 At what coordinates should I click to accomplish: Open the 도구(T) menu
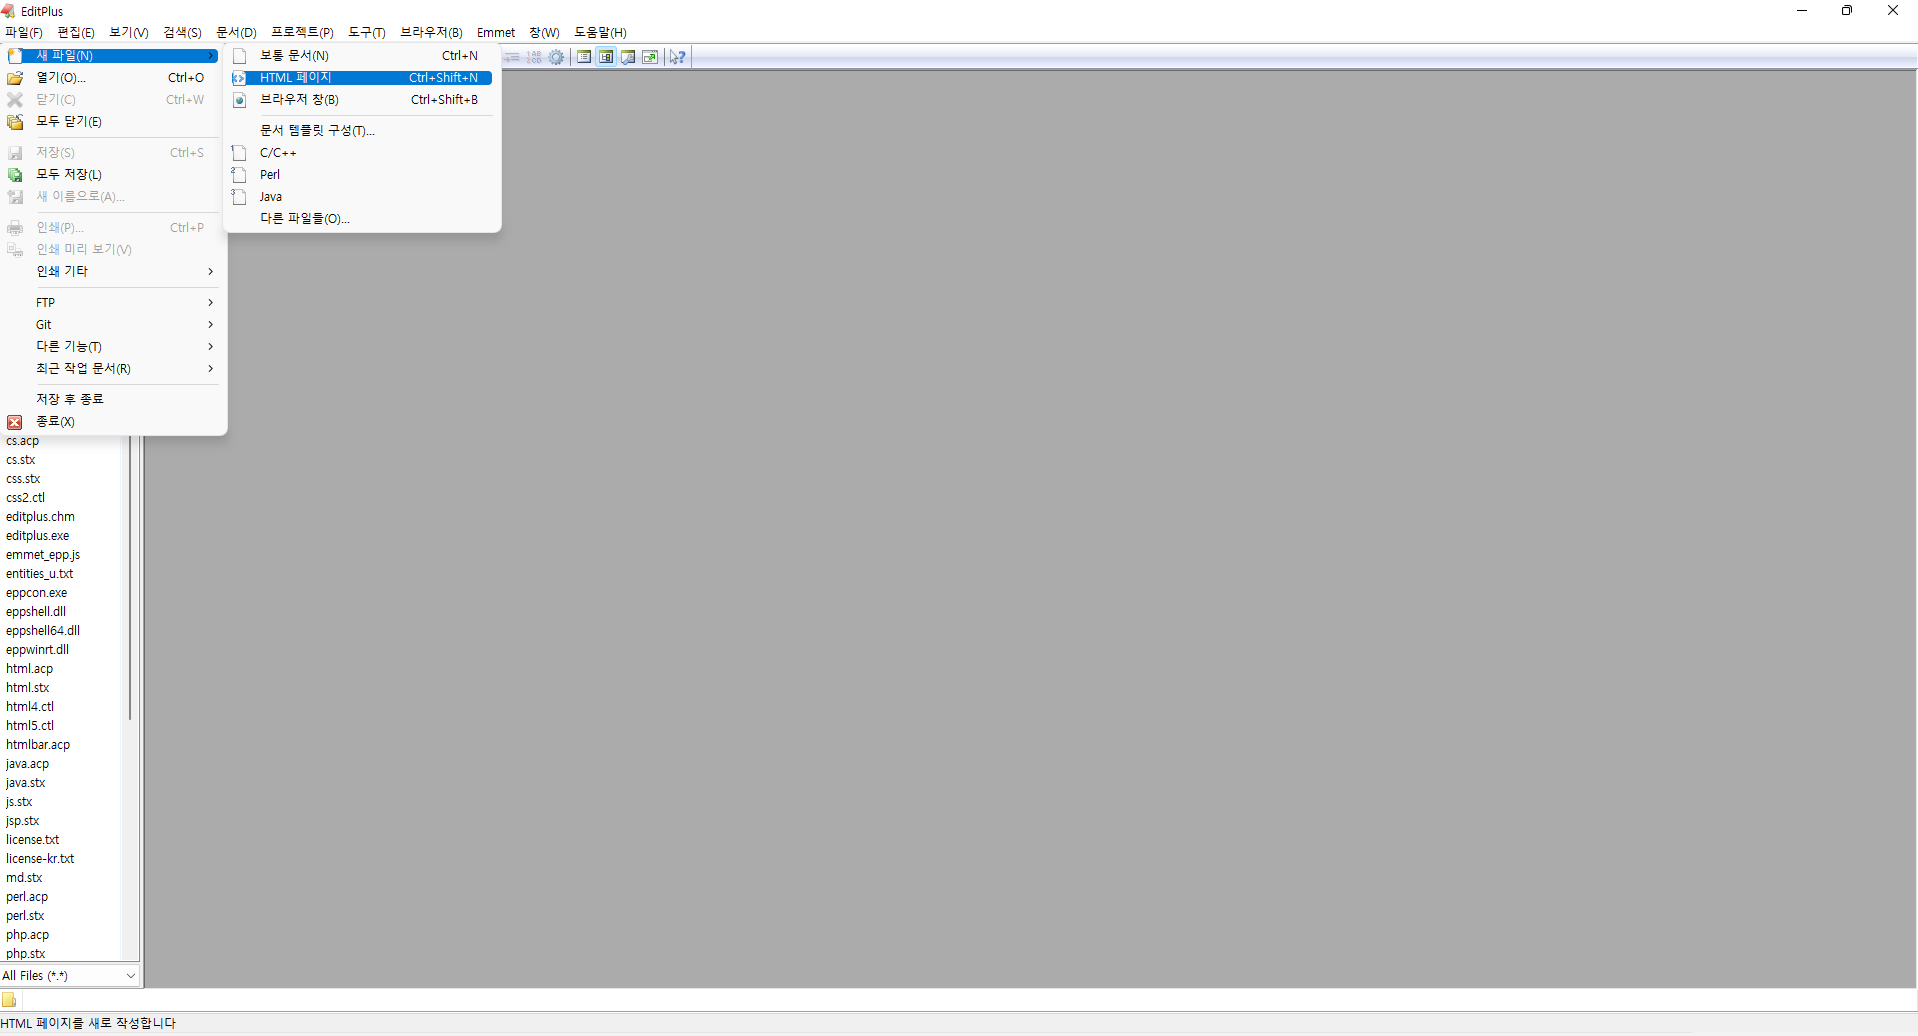[367, 33]
